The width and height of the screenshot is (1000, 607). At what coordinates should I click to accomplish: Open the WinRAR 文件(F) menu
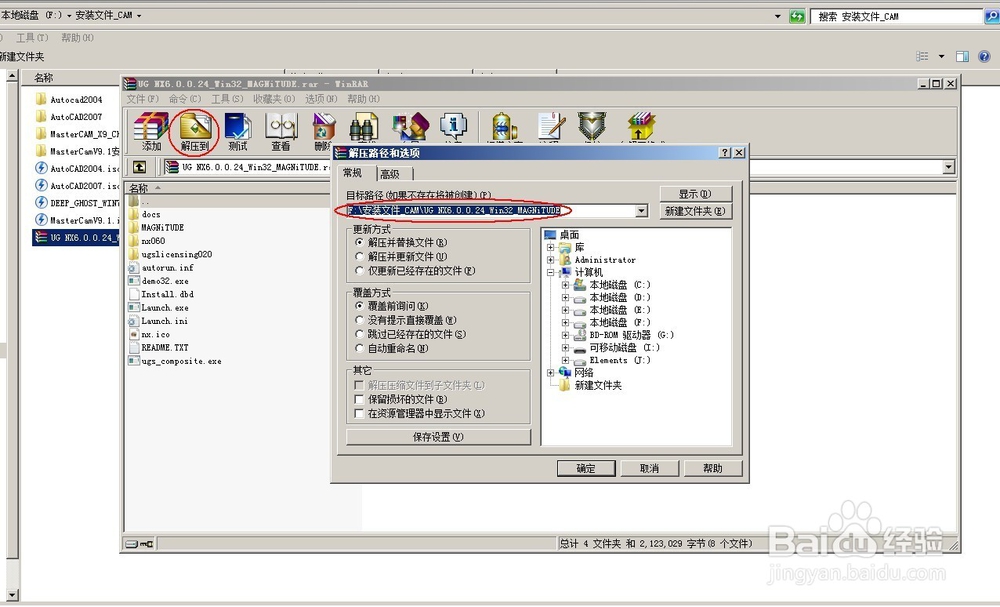coord(142,99)
